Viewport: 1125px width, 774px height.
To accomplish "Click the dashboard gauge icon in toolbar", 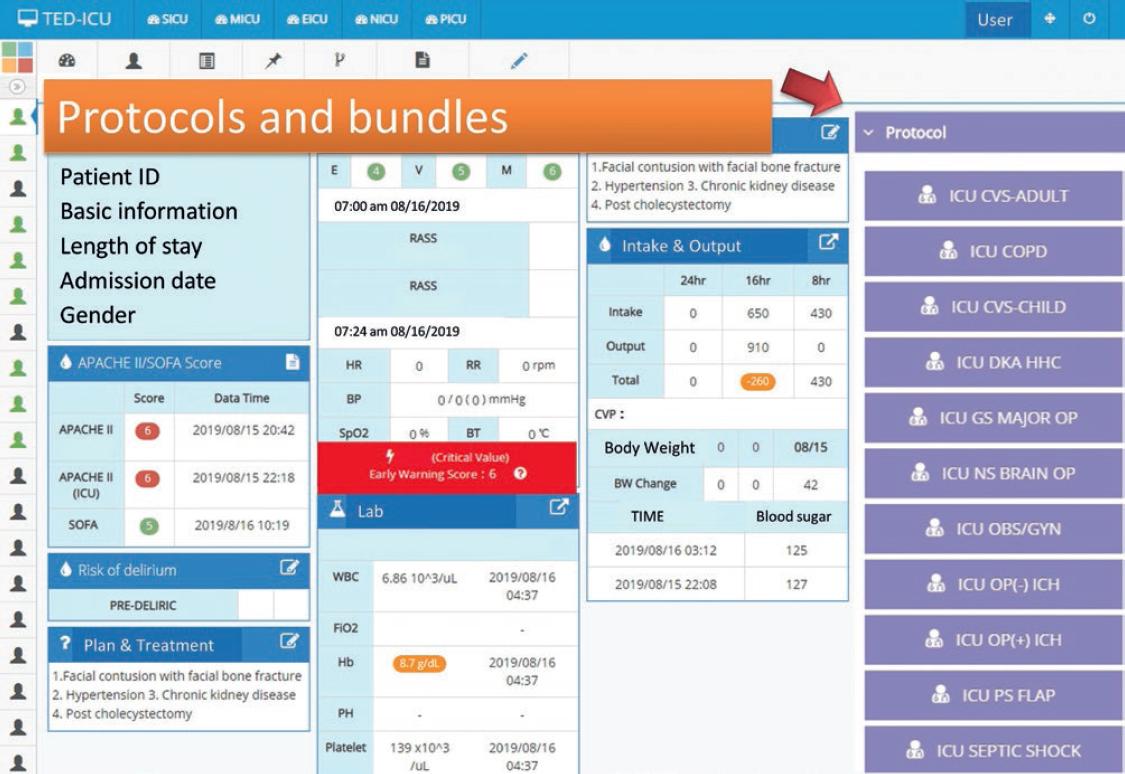I will pyautogui.click(x=67, y=60).
